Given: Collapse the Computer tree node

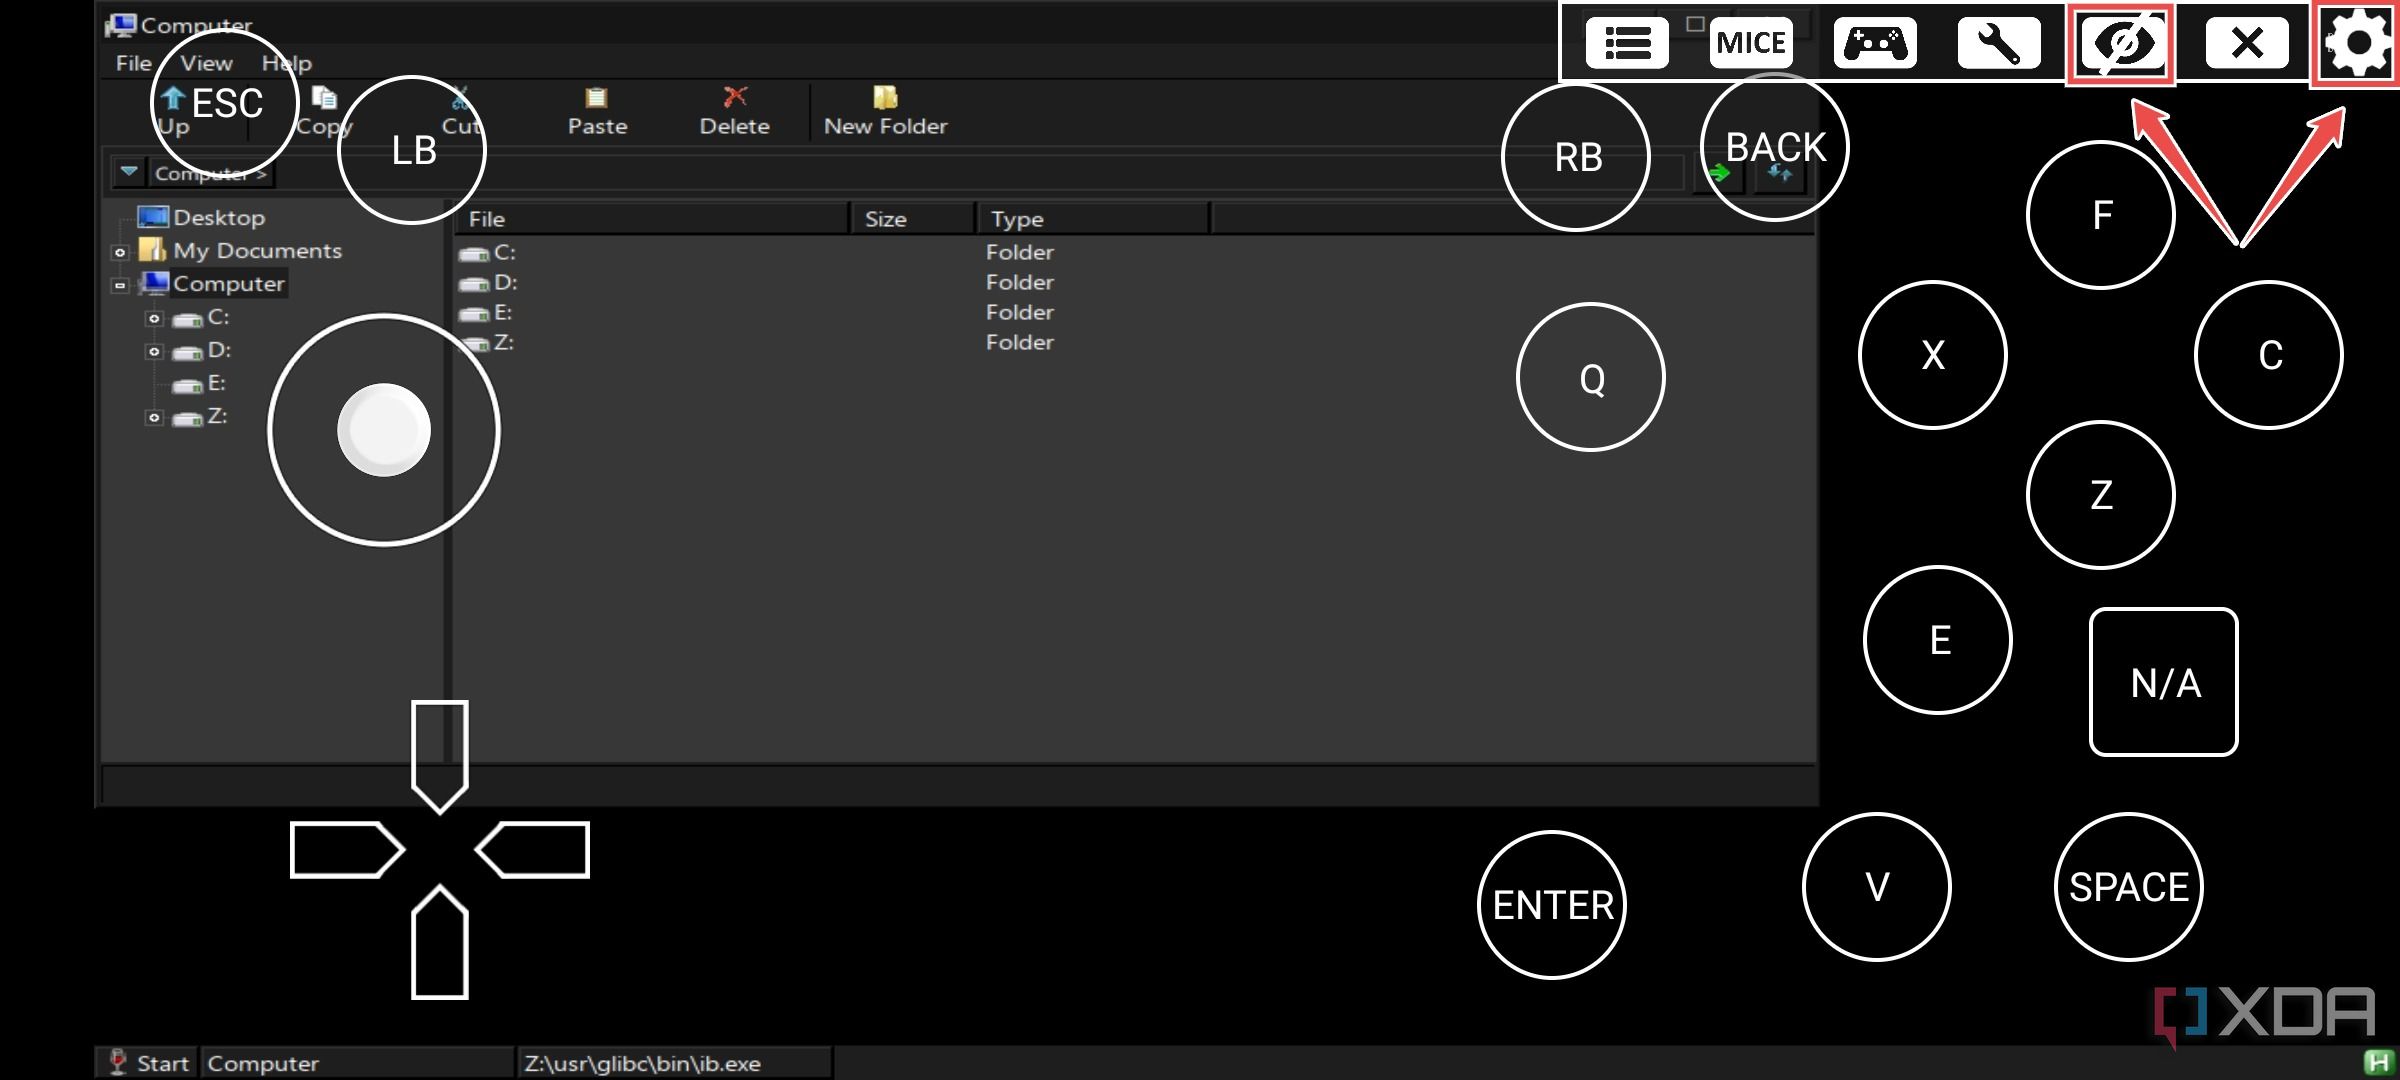Looking at the screenshot, I should [x=120, y=285].
